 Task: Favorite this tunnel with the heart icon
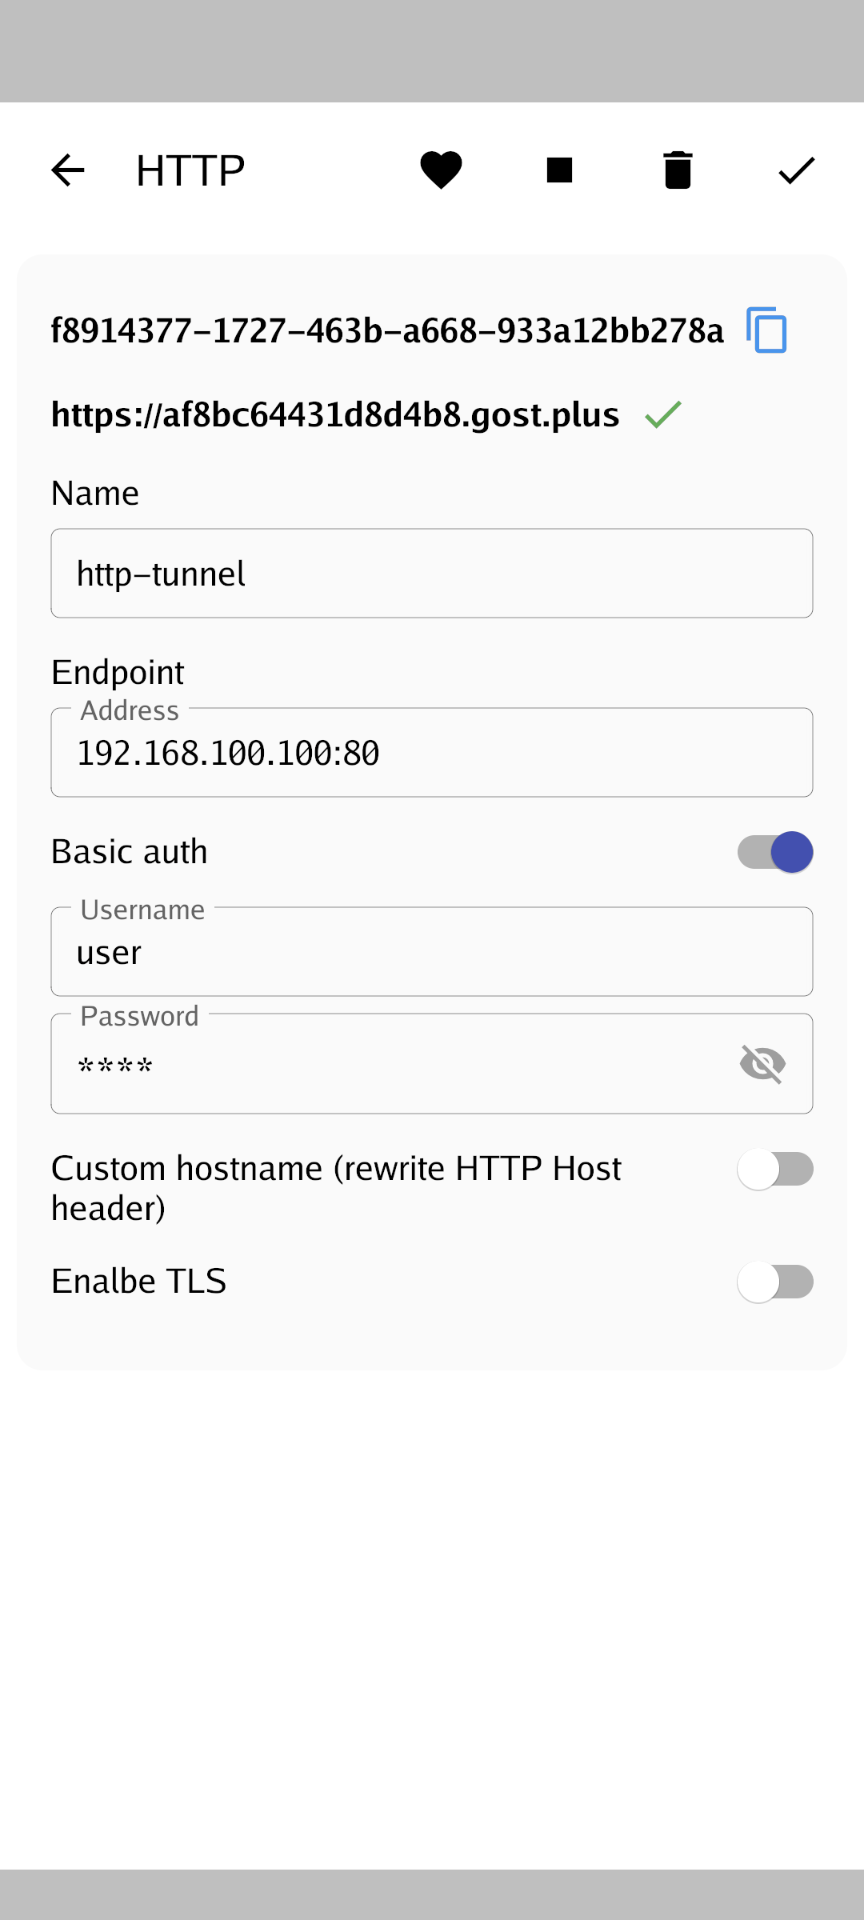441,170
